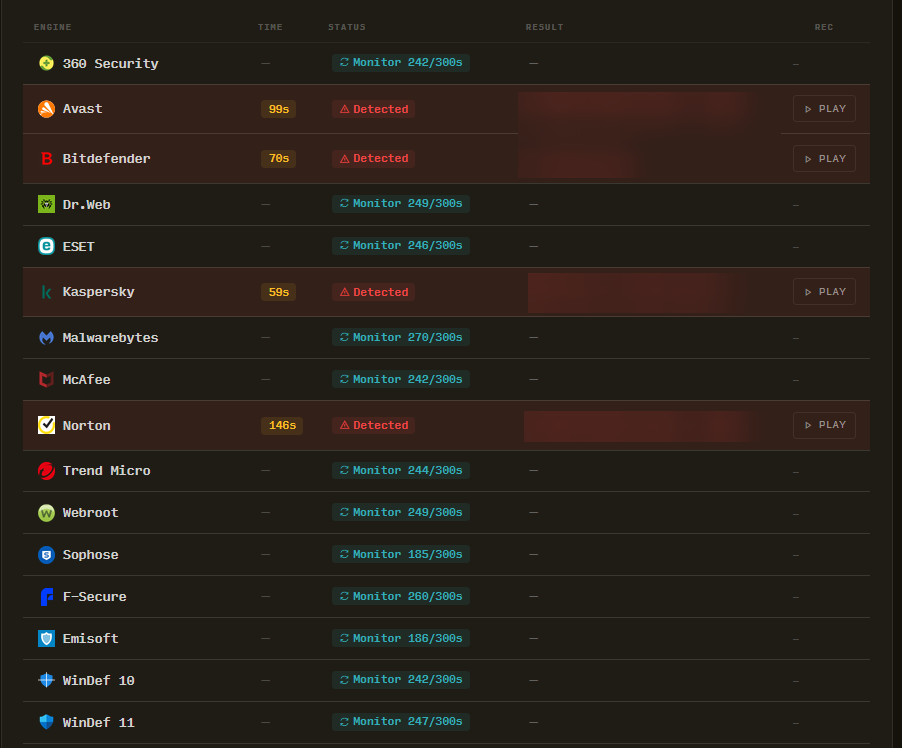Select the ESET logo icon

click(x=47, y=246)
